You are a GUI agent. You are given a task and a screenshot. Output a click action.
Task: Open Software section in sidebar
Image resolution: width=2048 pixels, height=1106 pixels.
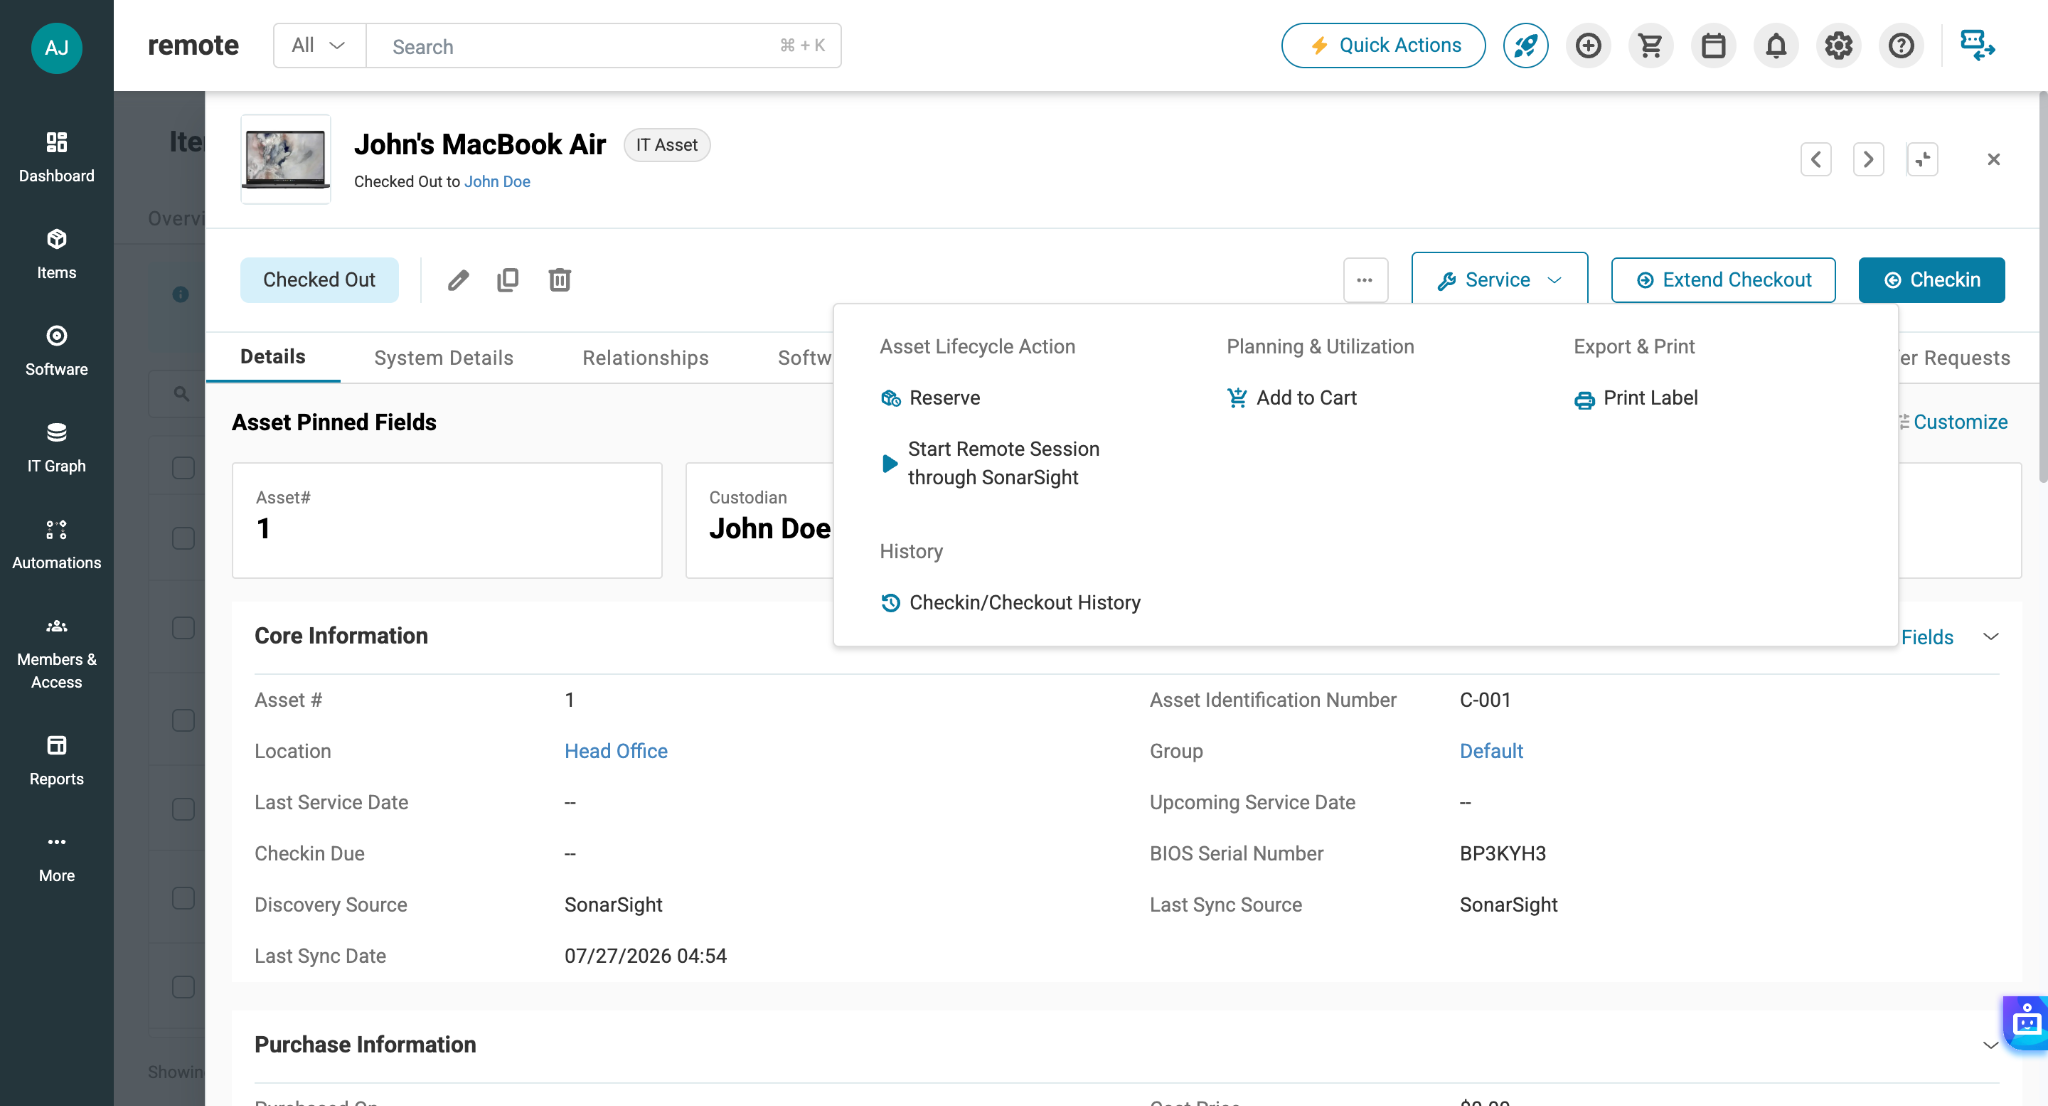[56, 351]
